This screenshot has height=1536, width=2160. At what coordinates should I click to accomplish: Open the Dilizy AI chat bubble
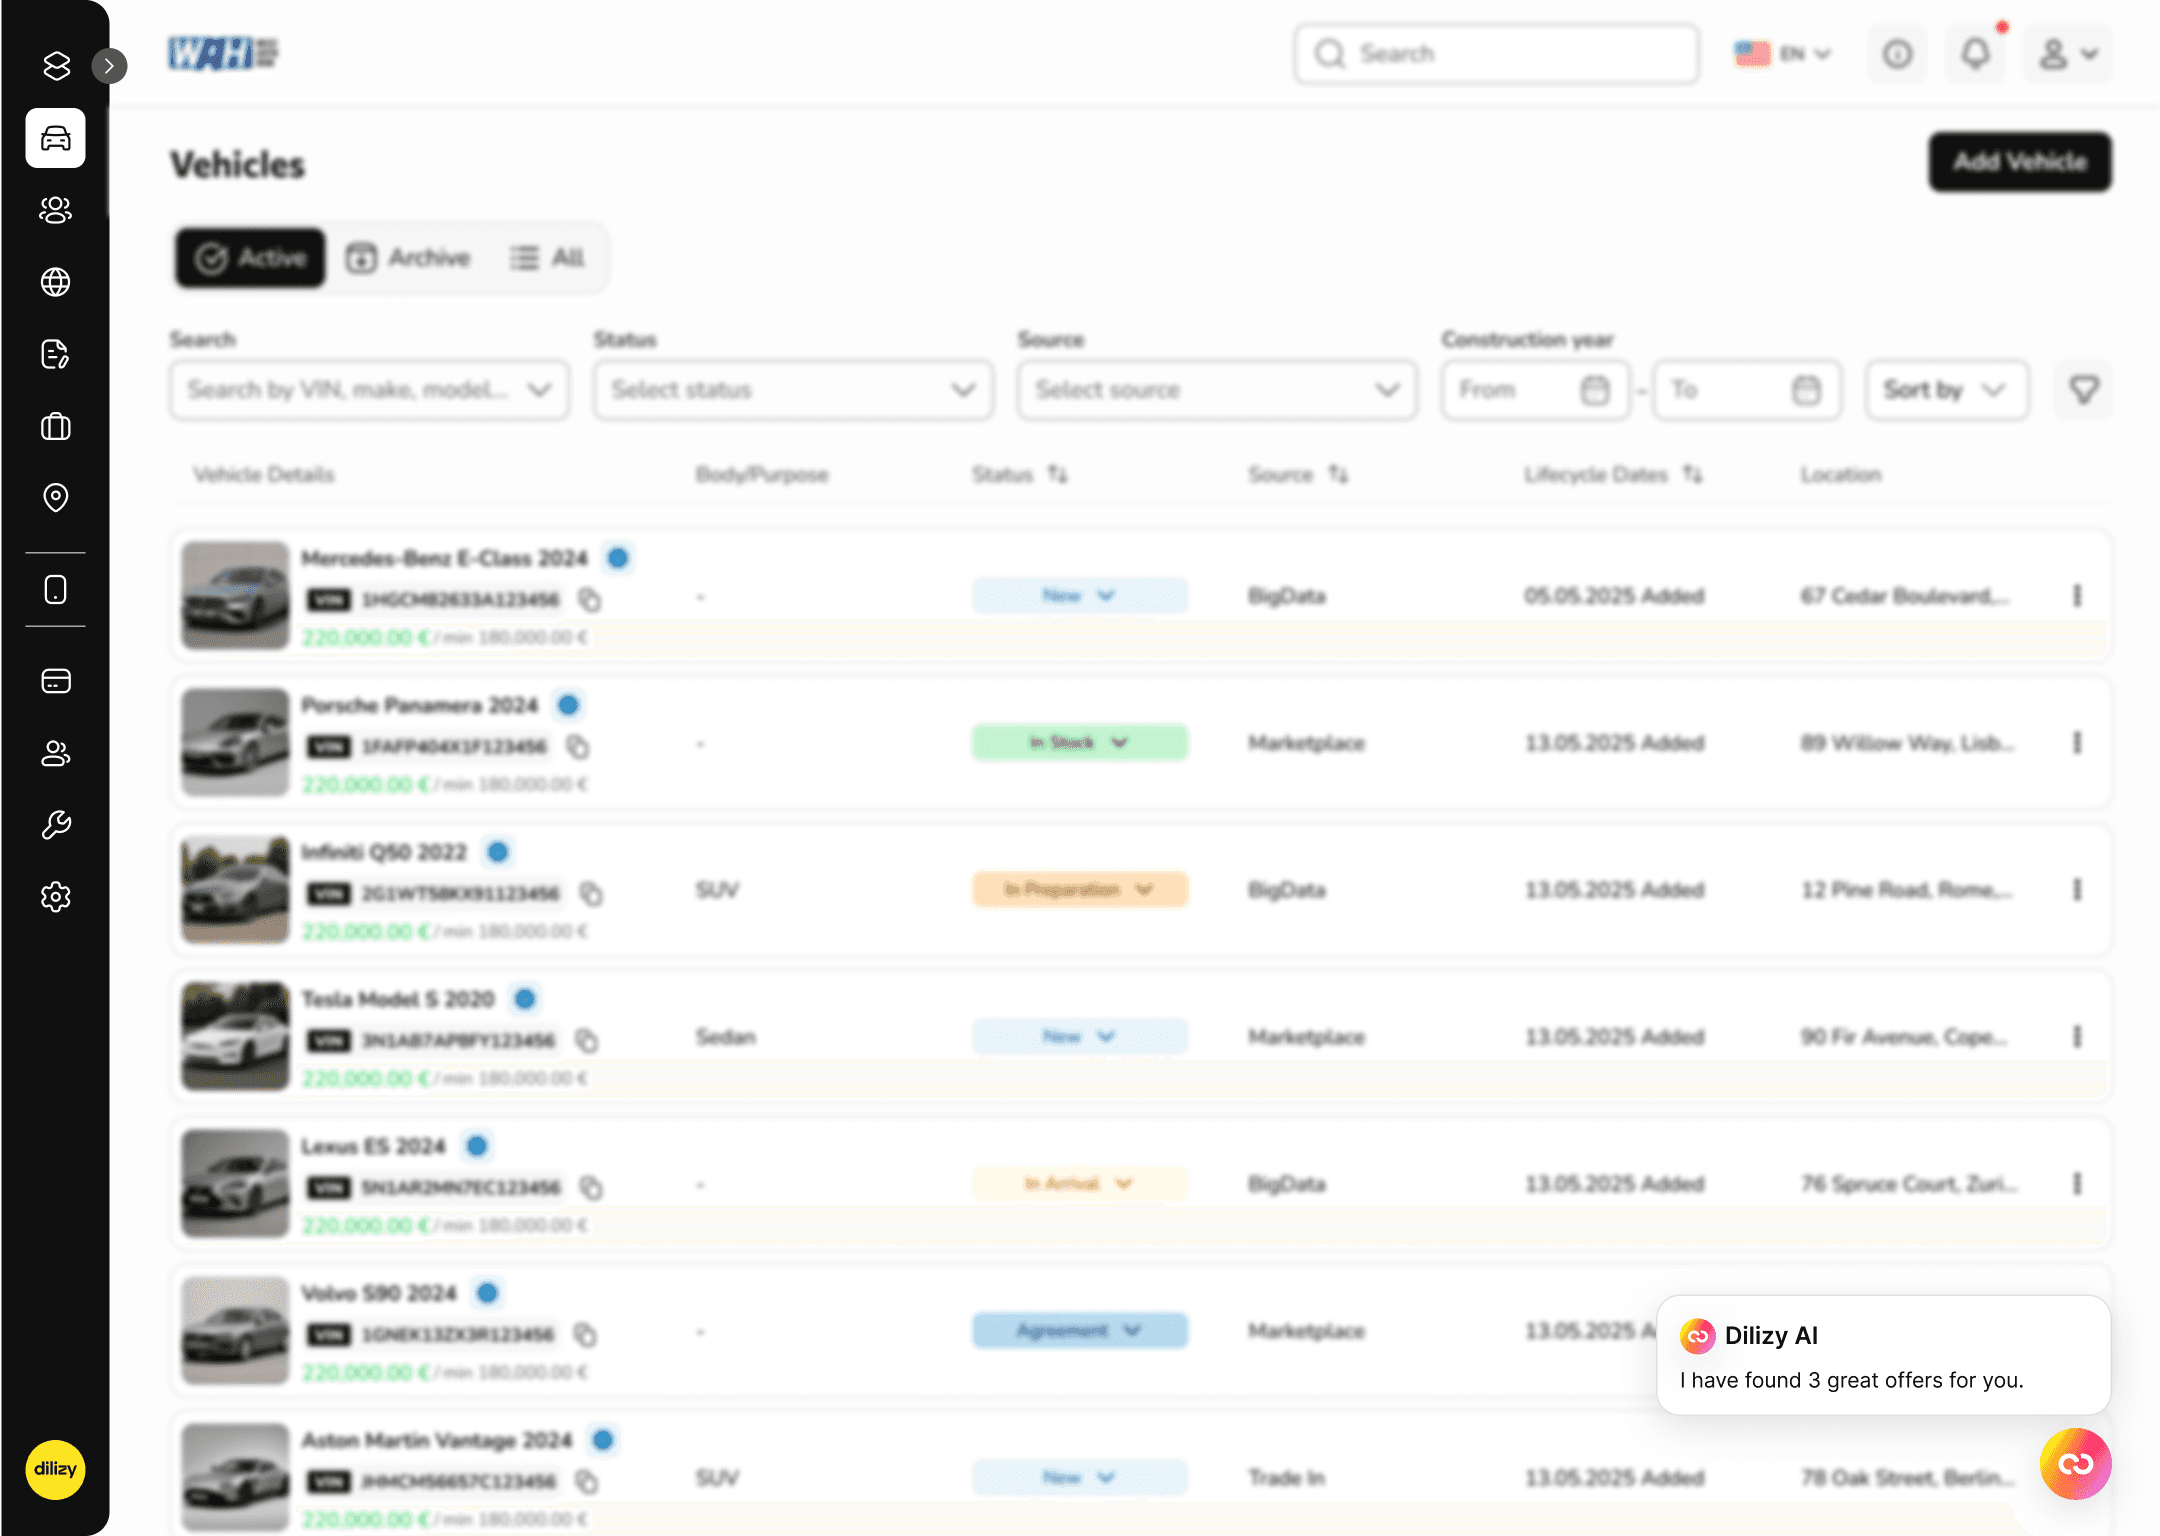pyautogui.click(x=2075, y=1464)
